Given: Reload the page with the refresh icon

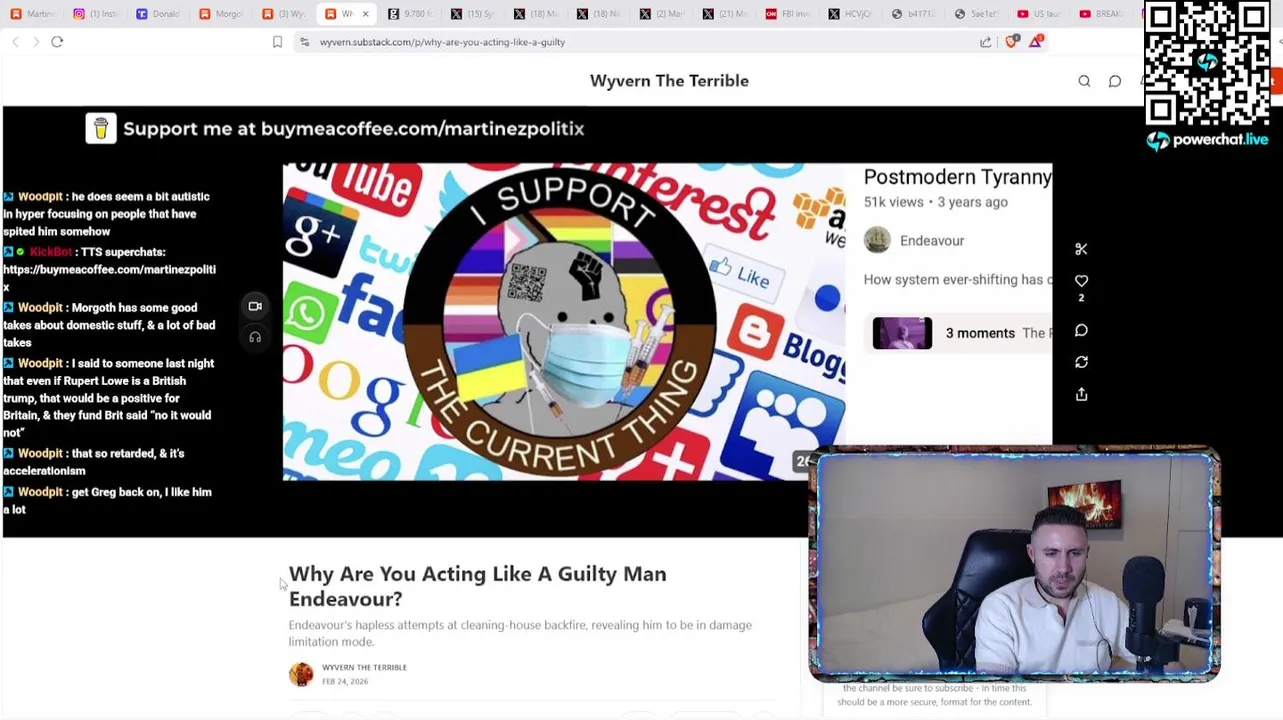Looking at the screenshot, I should (57, 42).
